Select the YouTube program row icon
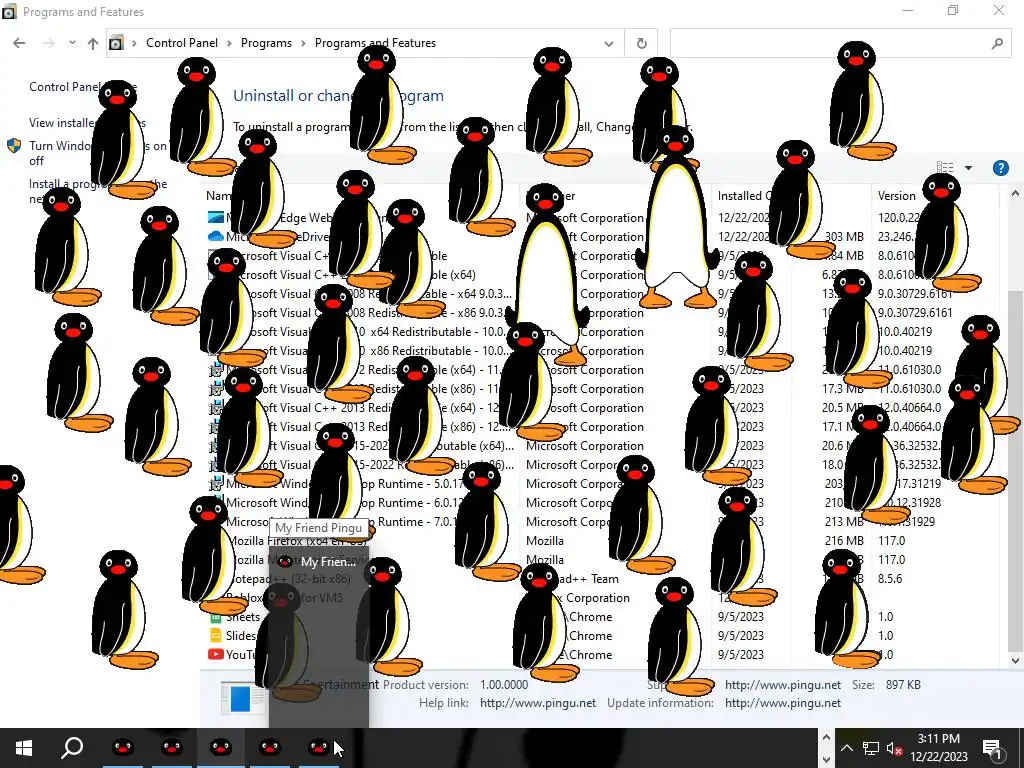 pyautogui.click(x=216, y=654)
